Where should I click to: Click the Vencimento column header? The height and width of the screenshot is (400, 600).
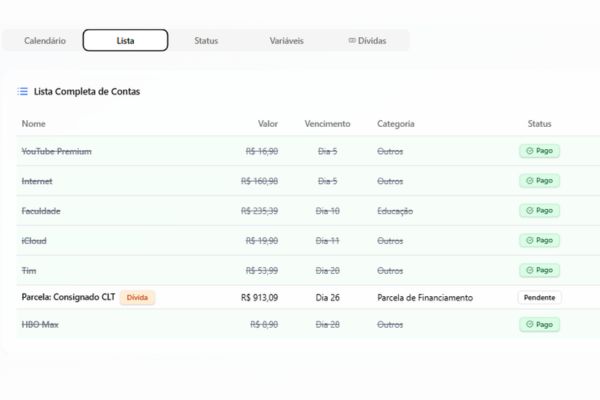327,124
